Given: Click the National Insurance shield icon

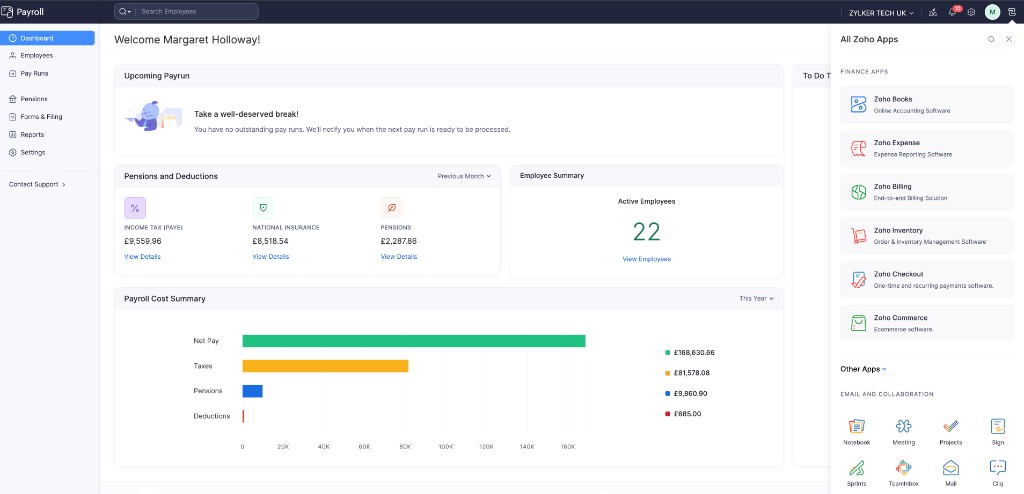Looking at the screenshot, I should [x=263, y=208].
